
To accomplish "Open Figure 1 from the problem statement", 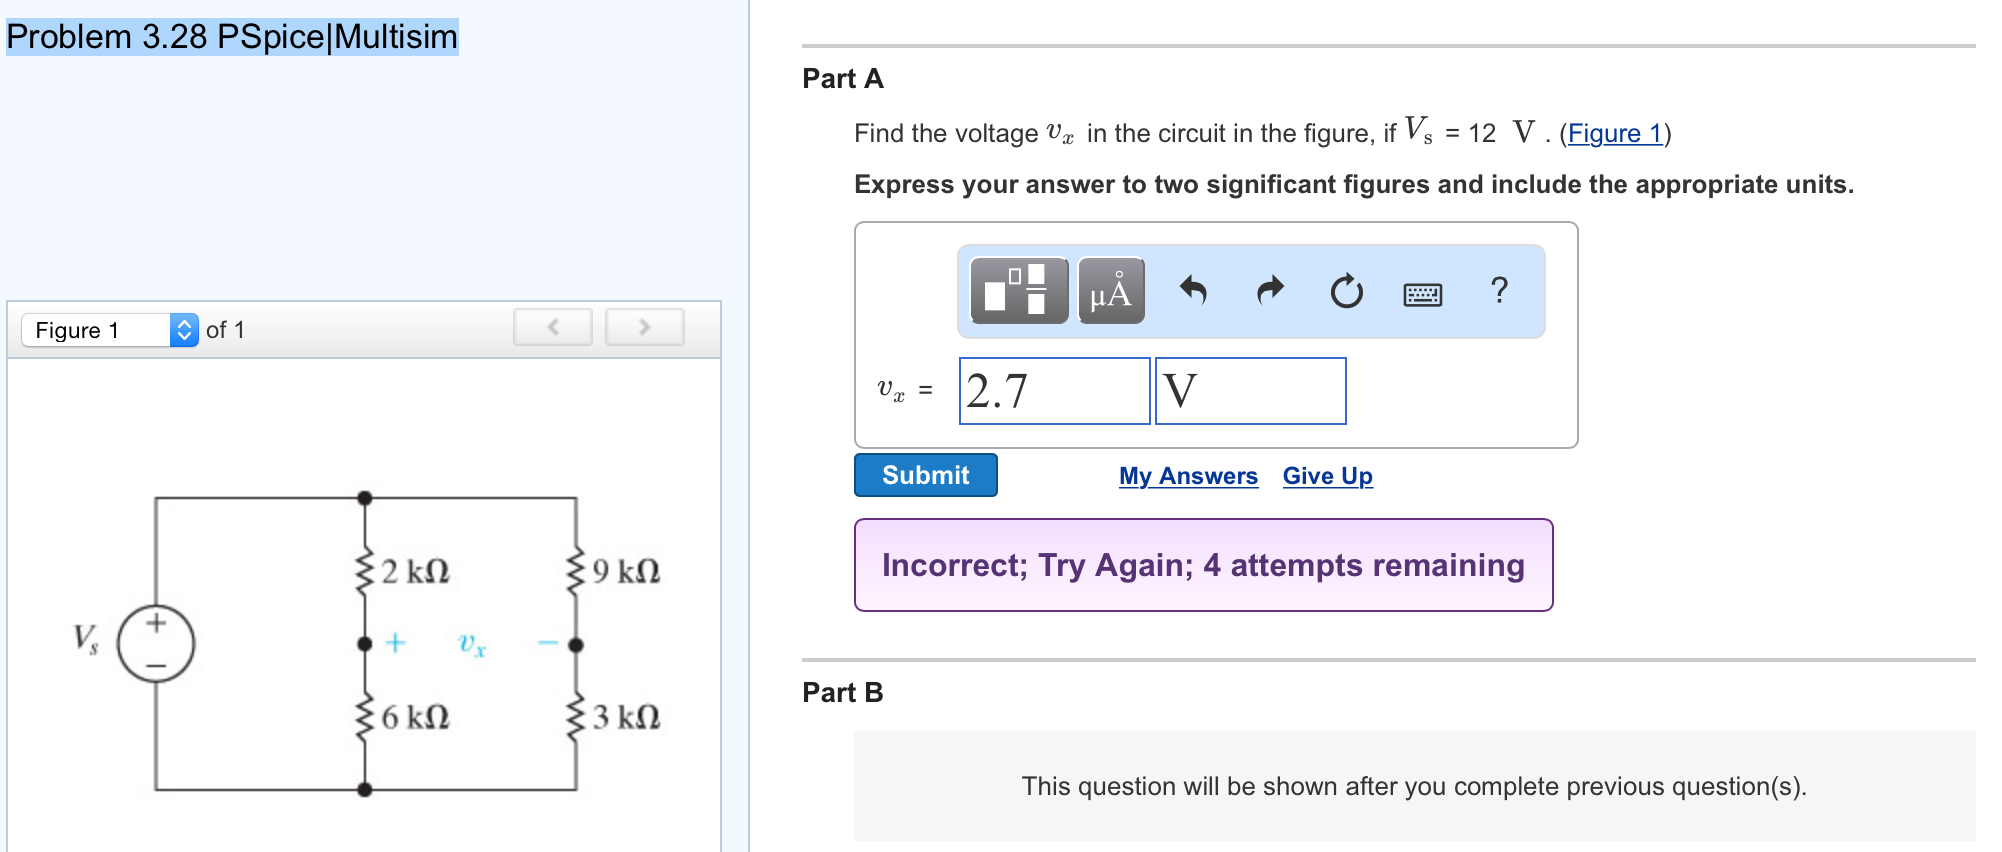I will [1615, 133].
